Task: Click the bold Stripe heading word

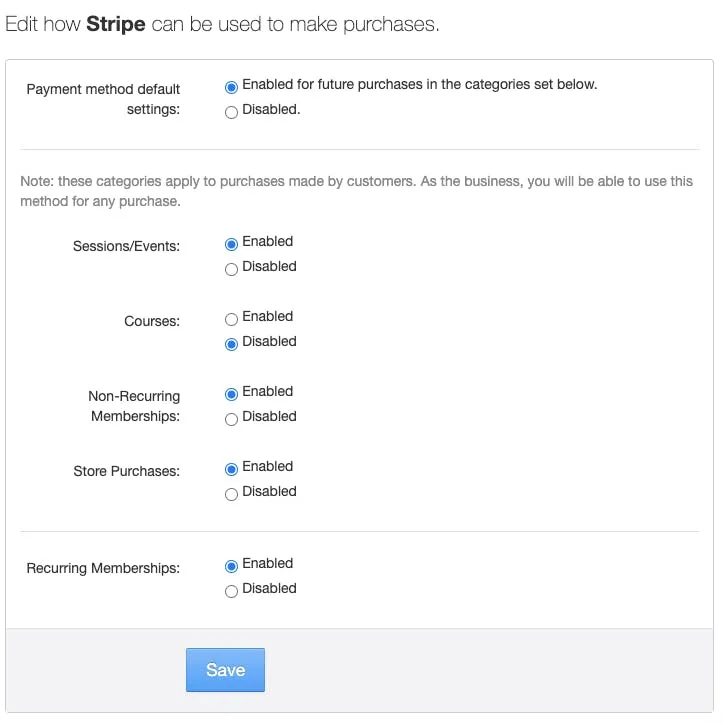Action: pos(116,24)
